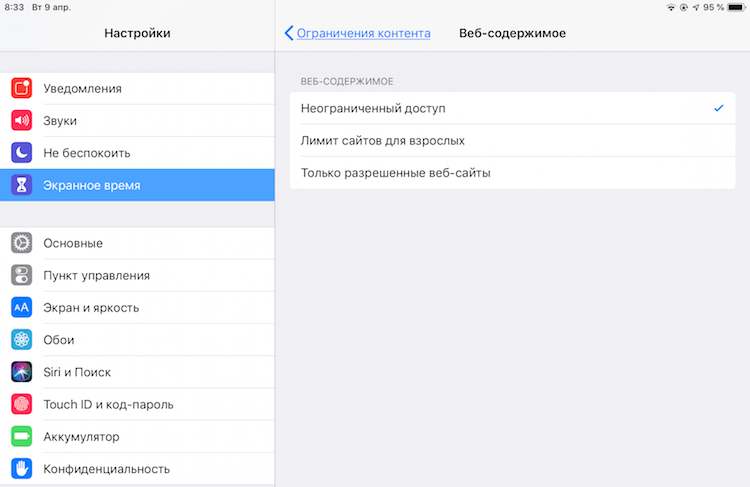
Task: Select Только разрешенные веб-сайты option
Action: pos(512,173)
